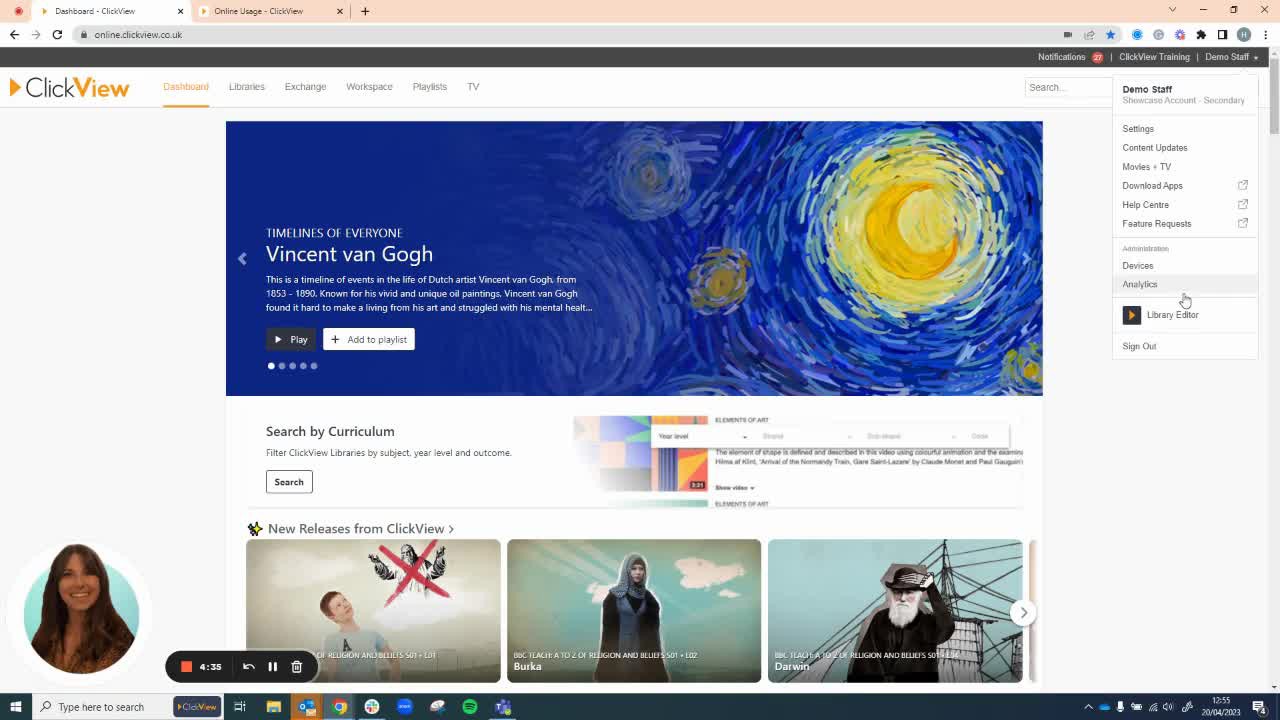Collapse the Demo Staff dropdown menu

coord(1231,57)
